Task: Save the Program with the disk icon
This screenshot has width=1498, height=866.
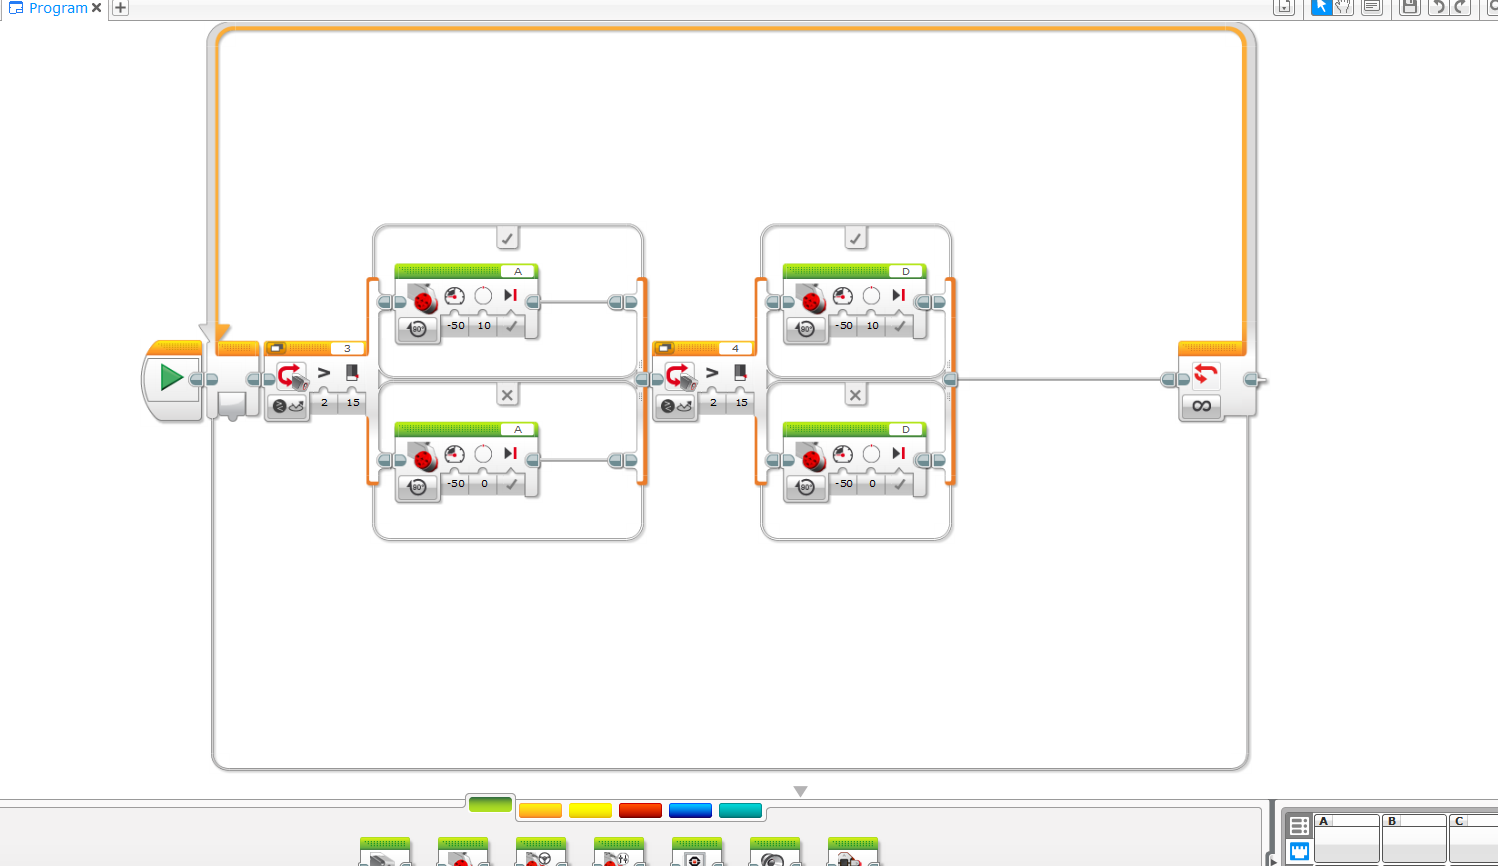Action: [1410, 7]
